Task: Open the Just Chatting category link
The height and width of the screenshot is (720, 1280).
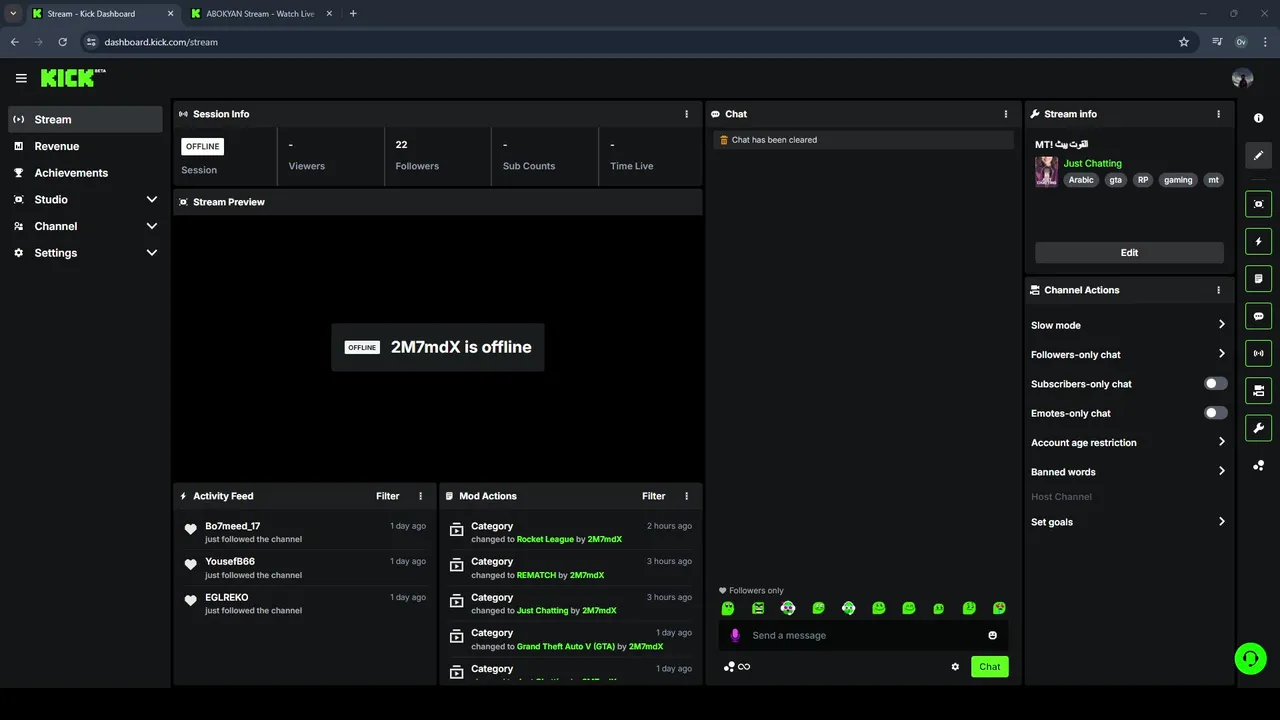Action: pyautogui.click(x=1092, y=163)
